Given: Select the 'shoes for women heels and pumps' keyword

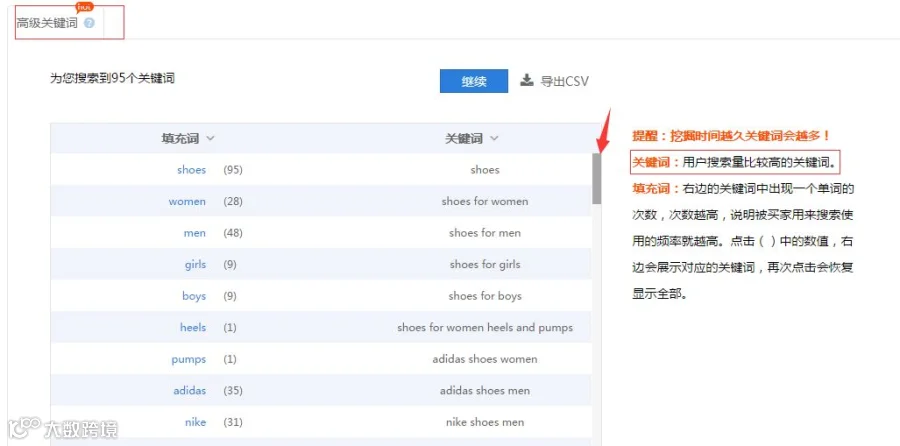Looking at the screenshot, I should (x=485, y=328).
